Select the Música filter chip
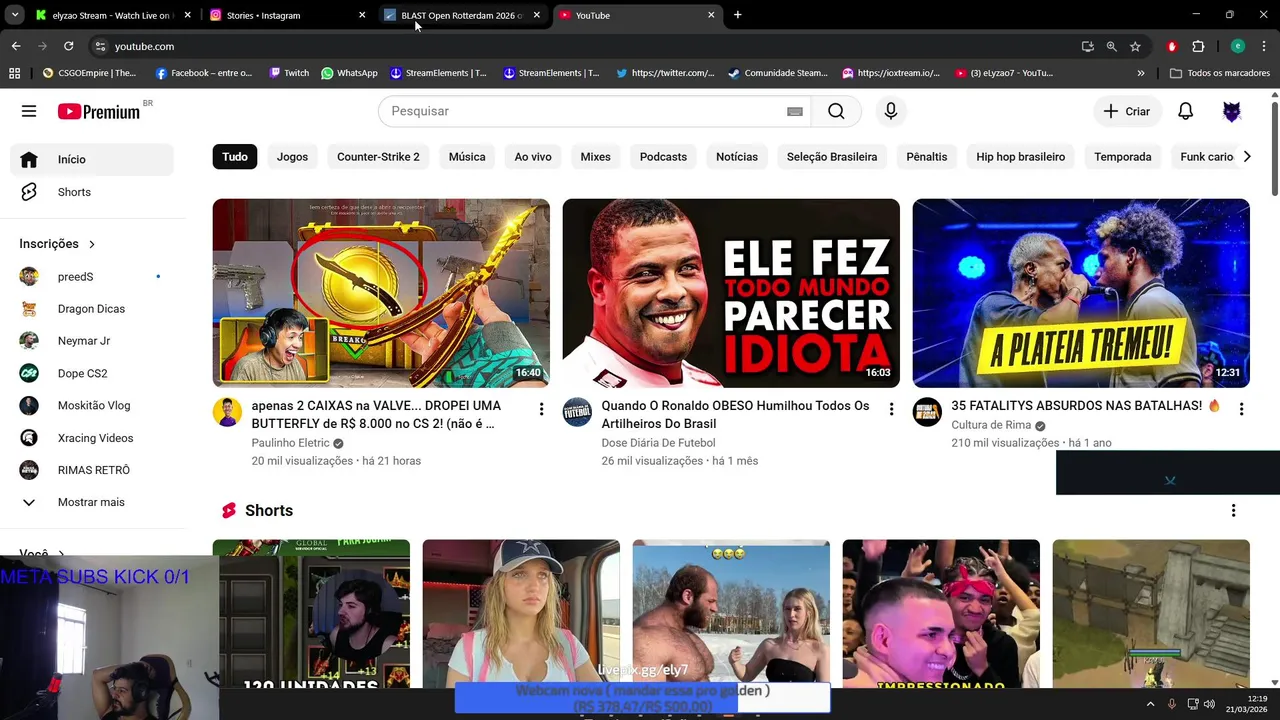The height and width of the screenshot is (720, 1280). tap(467, 157)
